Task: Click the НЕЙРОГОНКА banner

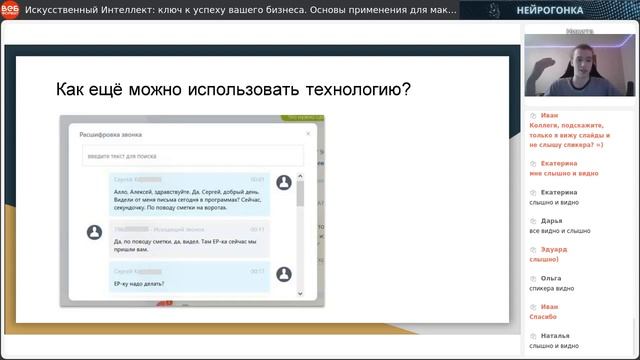Action: [549, 10]
